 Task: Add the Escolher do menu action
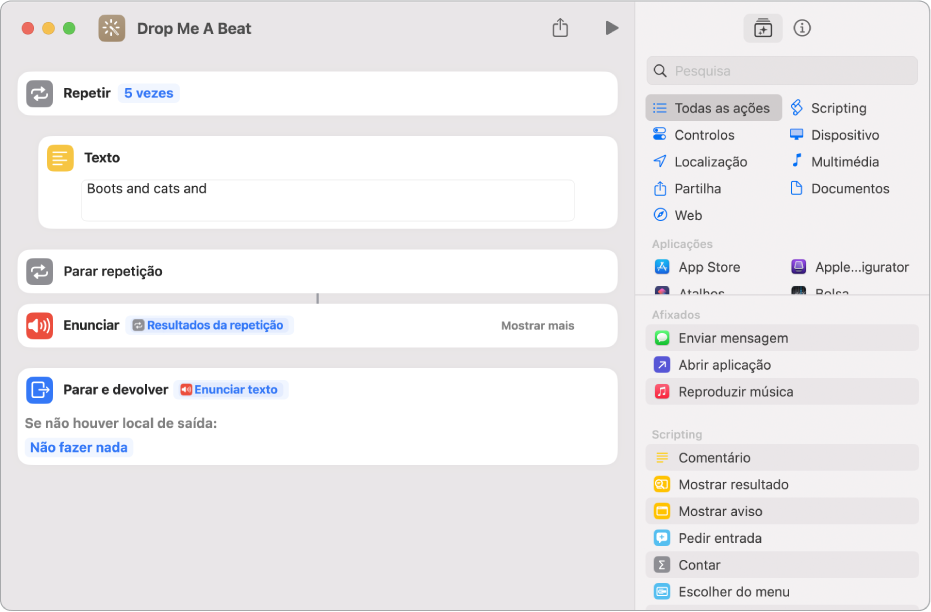782,591
